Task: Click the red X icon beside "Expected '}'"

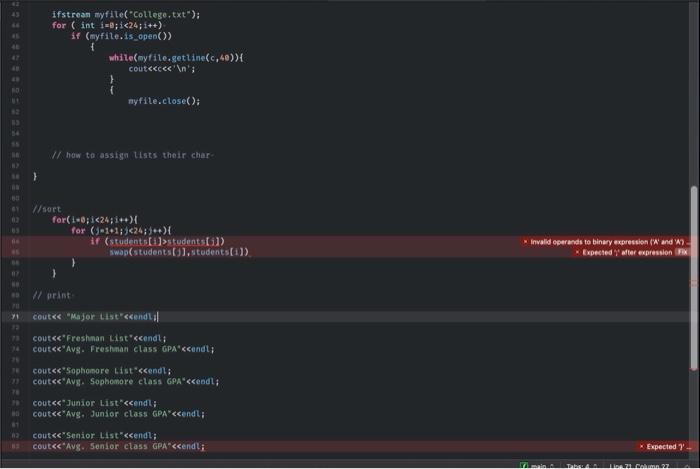Action: (642, 446)
